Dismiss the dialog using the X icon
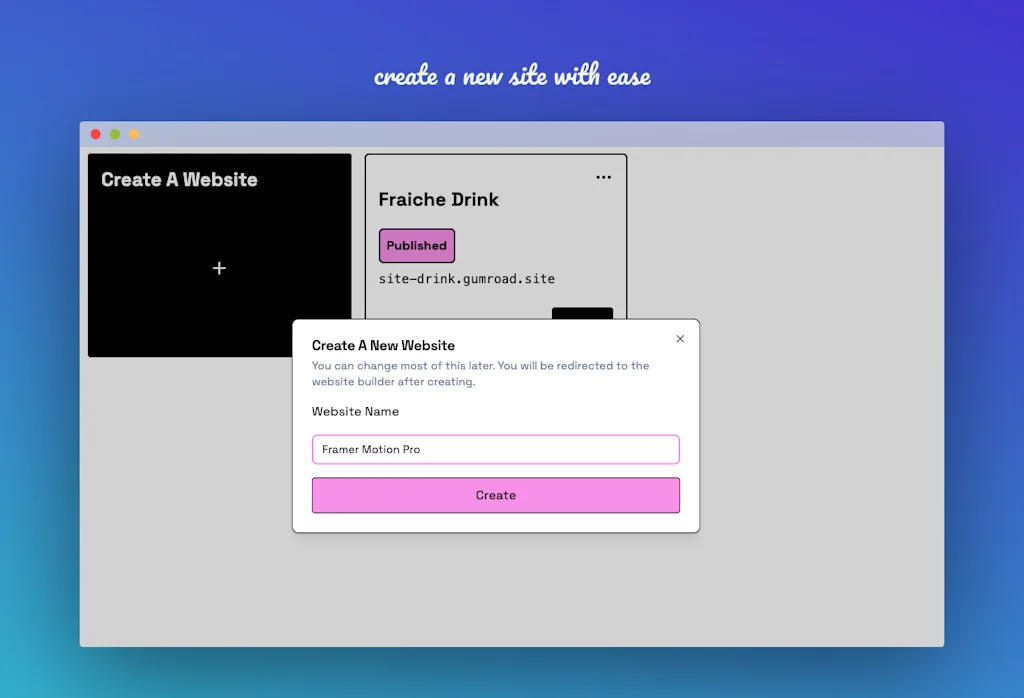The image size is (1024, 698). pos(680,338)
